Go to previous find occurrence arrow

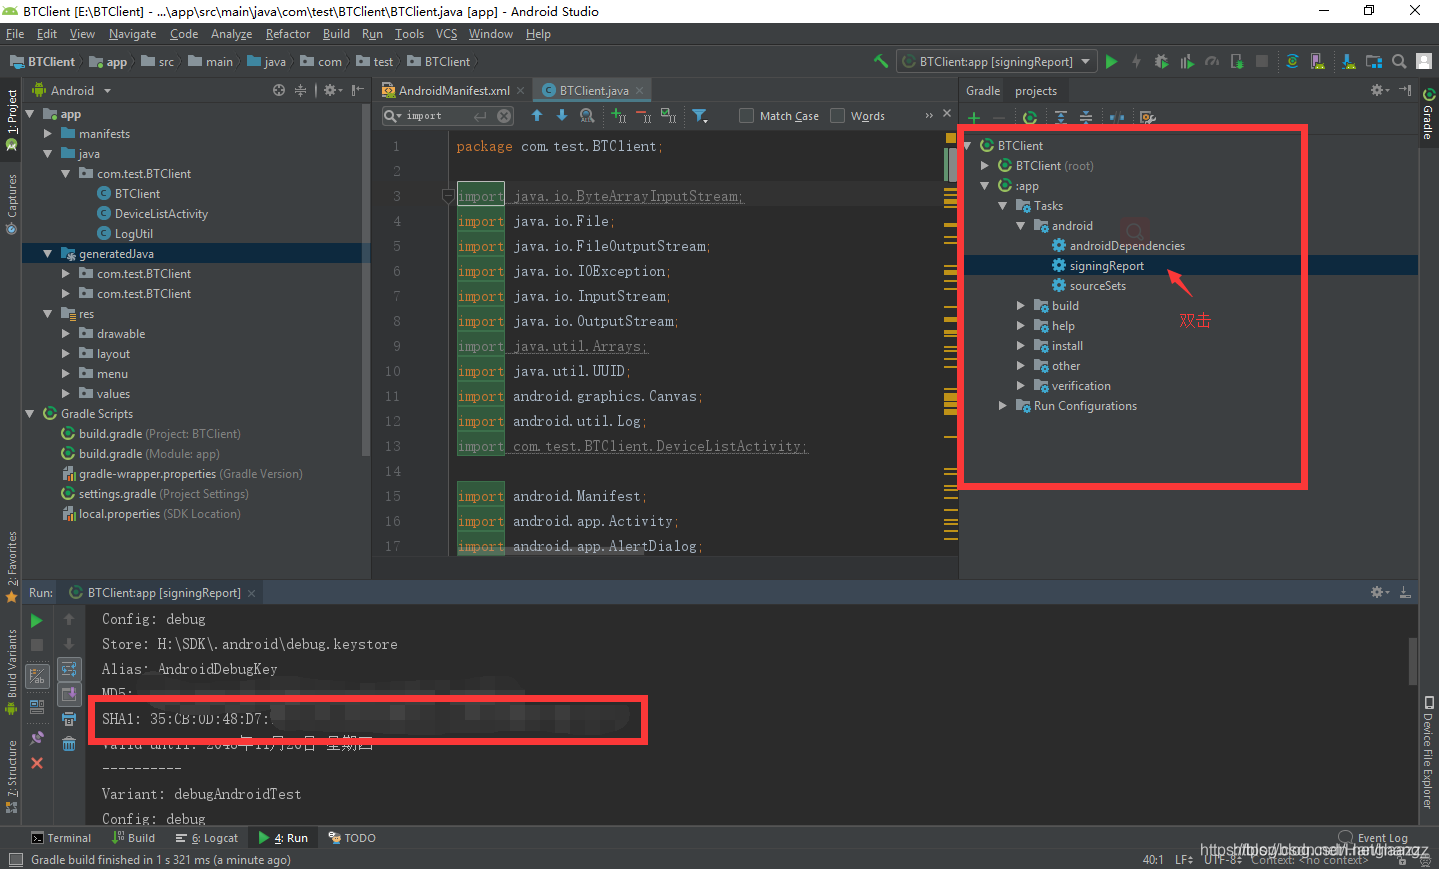(537, 116)
